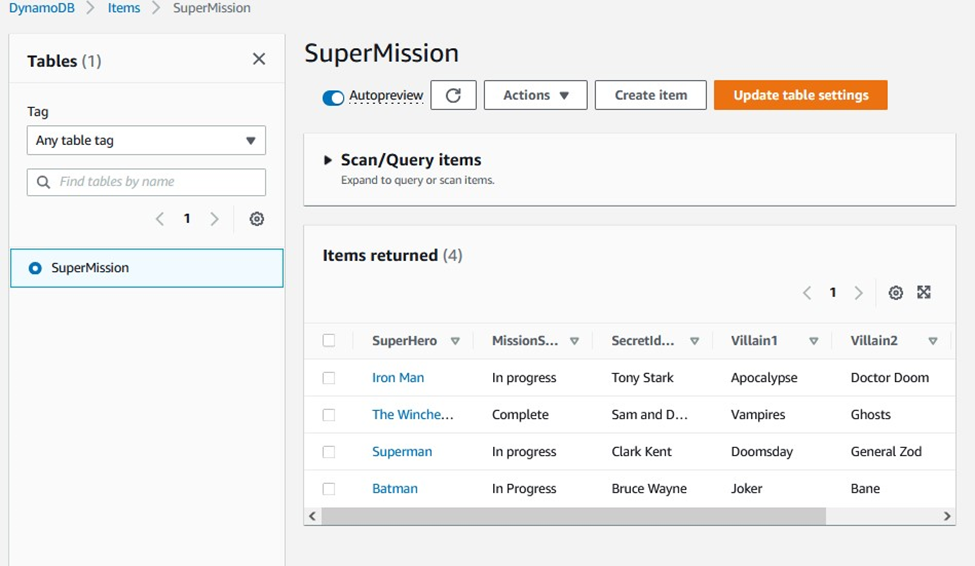
Task: Sort by Villain1 column arrow
Action: coord(813,341)
